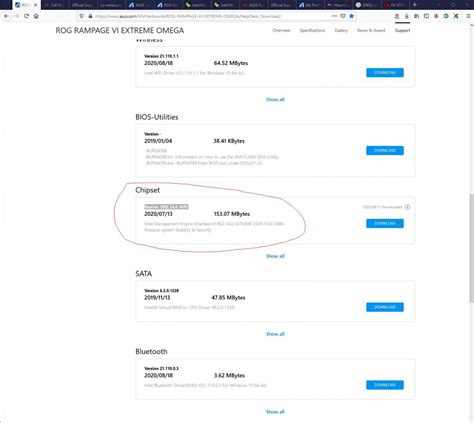The width and height of the screenshot is (474, 423).
Task: Download the SATA Virtual RAID driver
Action: (x=385, y=307)
